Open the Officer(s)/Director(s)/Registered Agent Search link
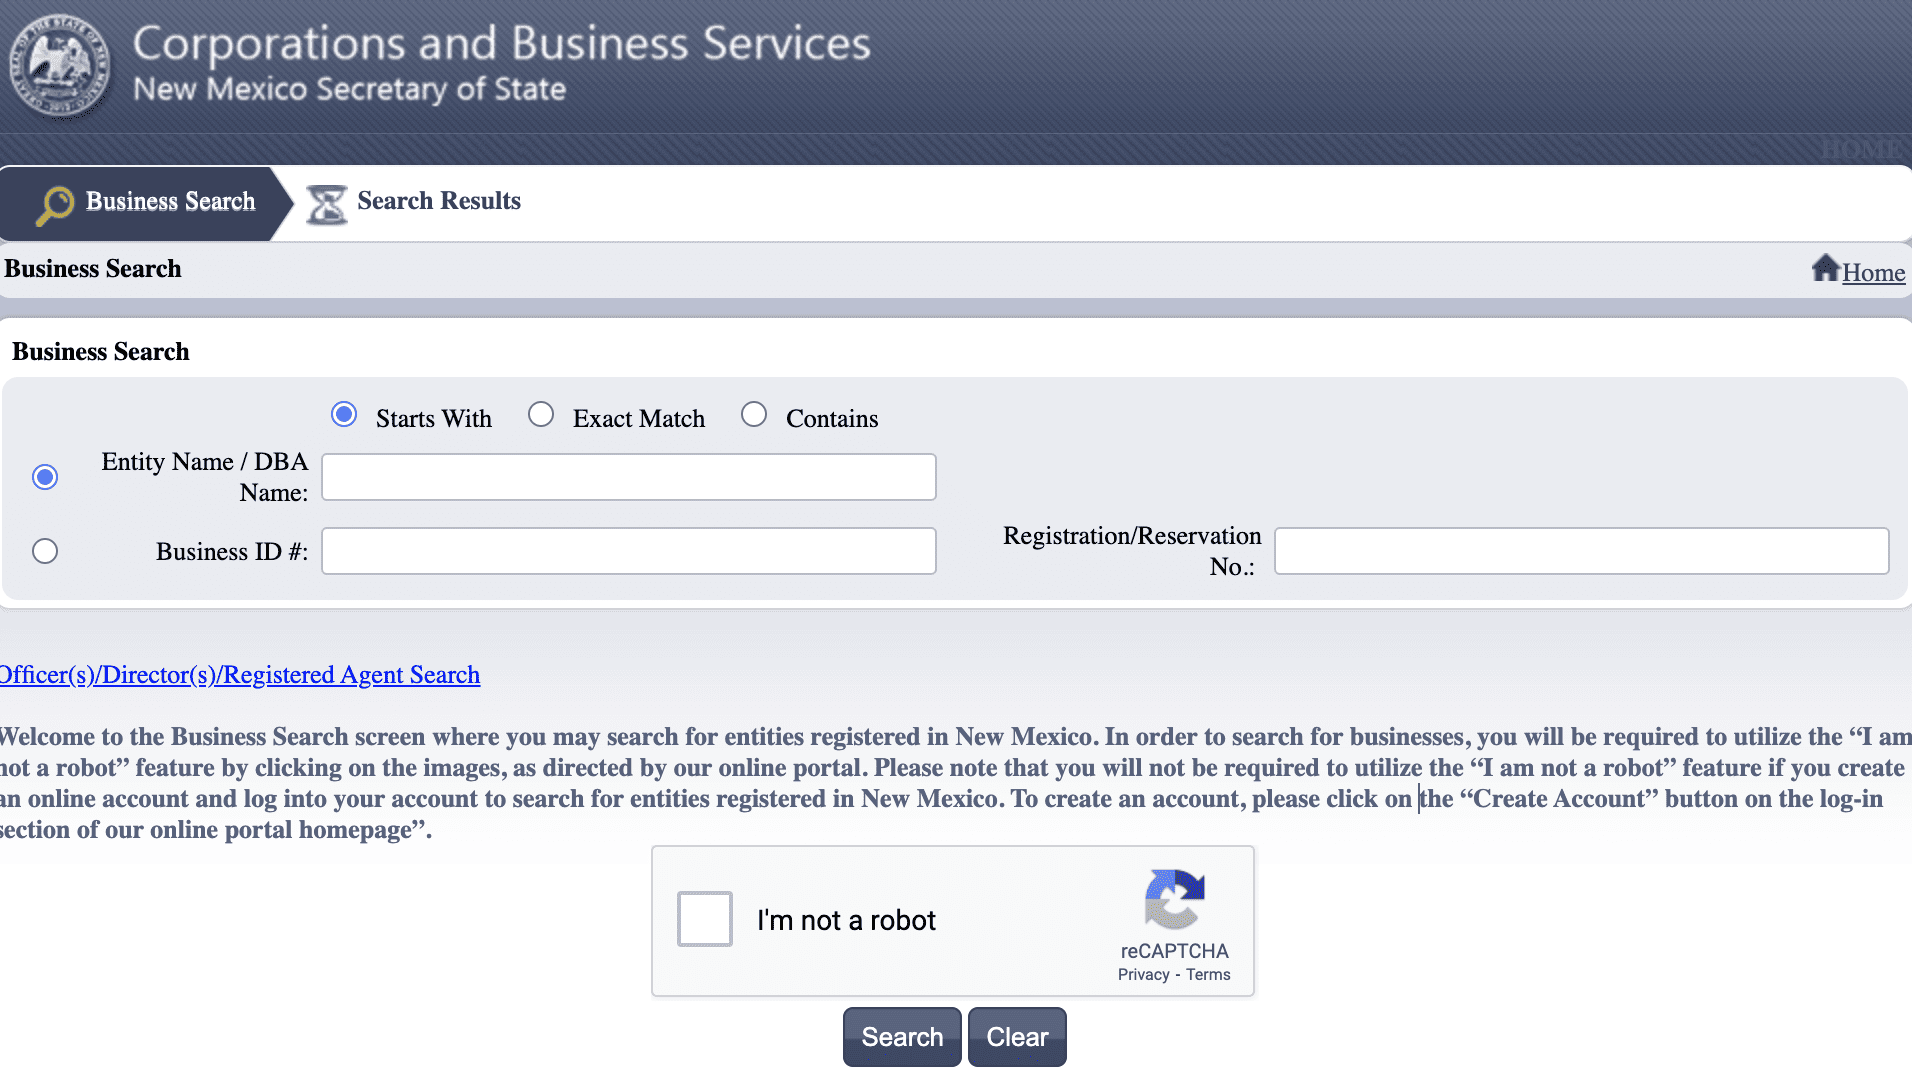The height and width of the screenshot is (1092, 1912). (x=240, y=675)
